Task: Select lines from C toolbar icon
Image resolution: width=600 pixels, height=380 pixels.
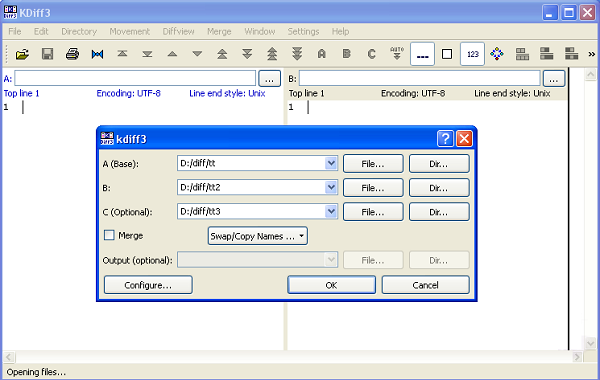Action: 371,54
